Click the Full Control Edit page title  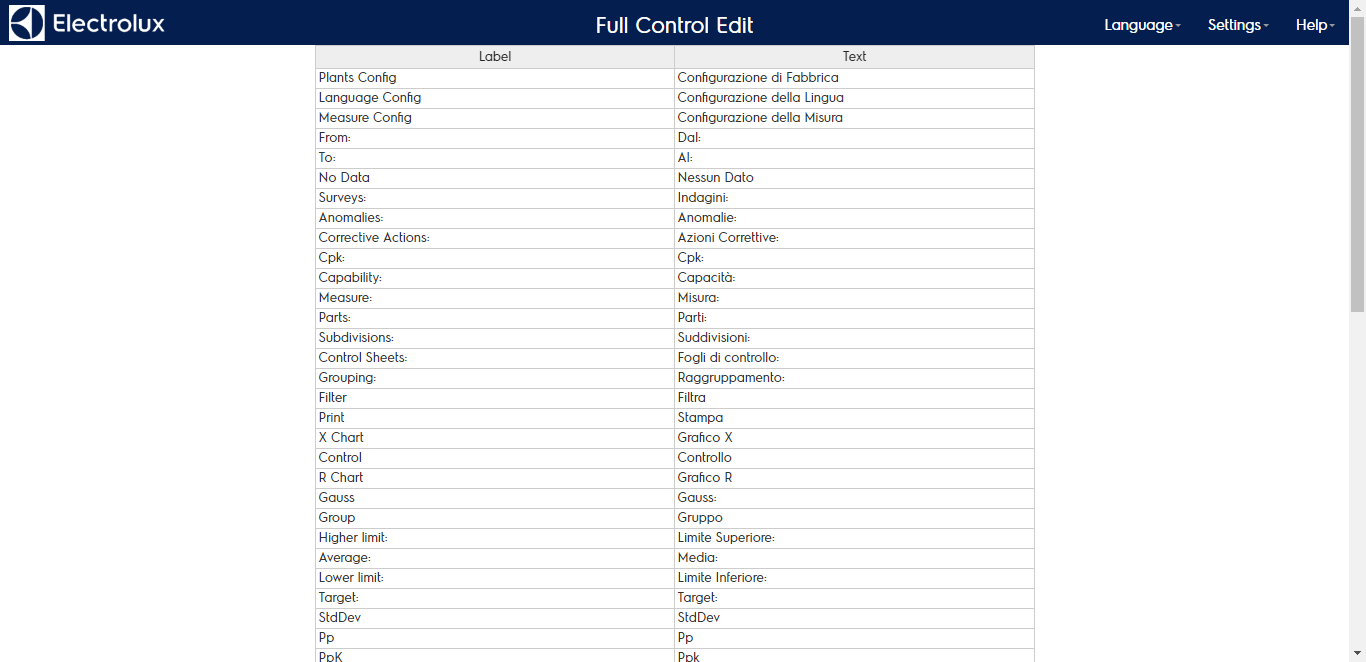coord(675,25)
